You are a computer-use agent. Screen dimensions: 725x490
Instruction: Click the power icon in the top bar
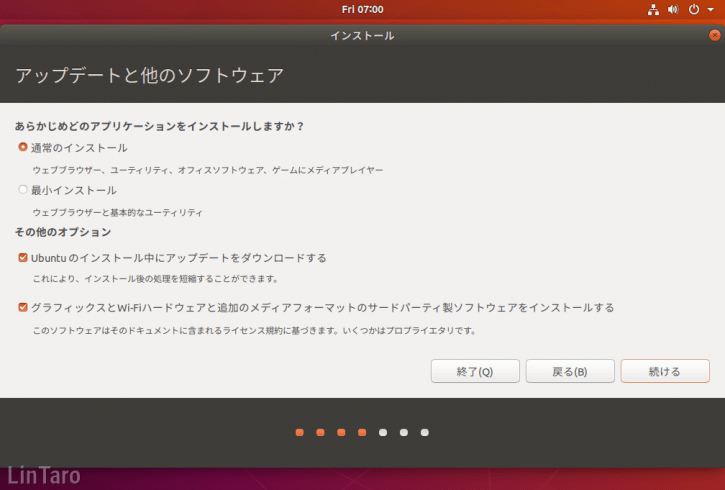[x=694, y=9]
